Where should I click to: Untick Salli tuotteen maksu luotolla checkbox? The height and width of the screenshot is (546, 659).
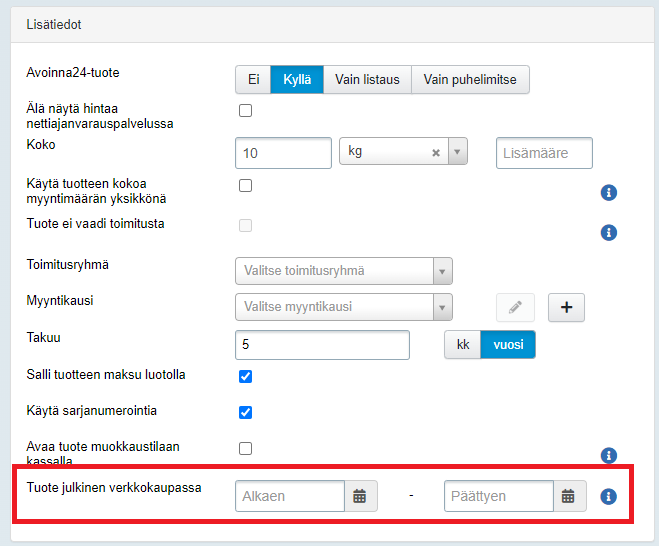tap(245, 376)
